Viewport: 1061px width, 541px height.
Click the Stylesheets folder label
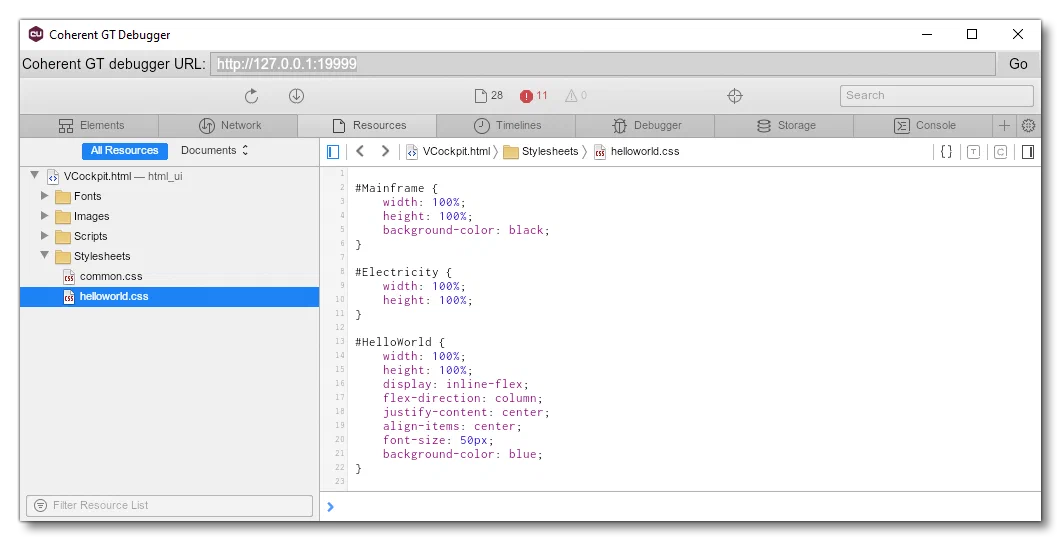point(102,256)
